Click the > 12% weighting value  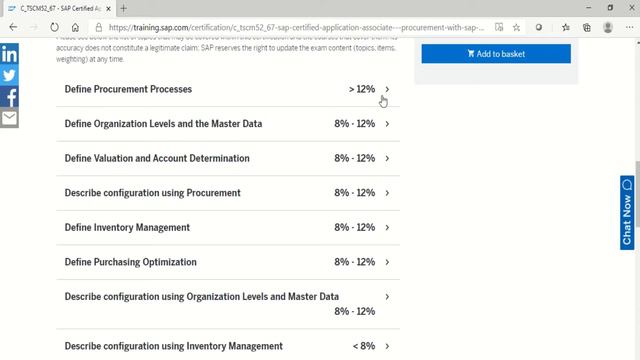point(362,89)
